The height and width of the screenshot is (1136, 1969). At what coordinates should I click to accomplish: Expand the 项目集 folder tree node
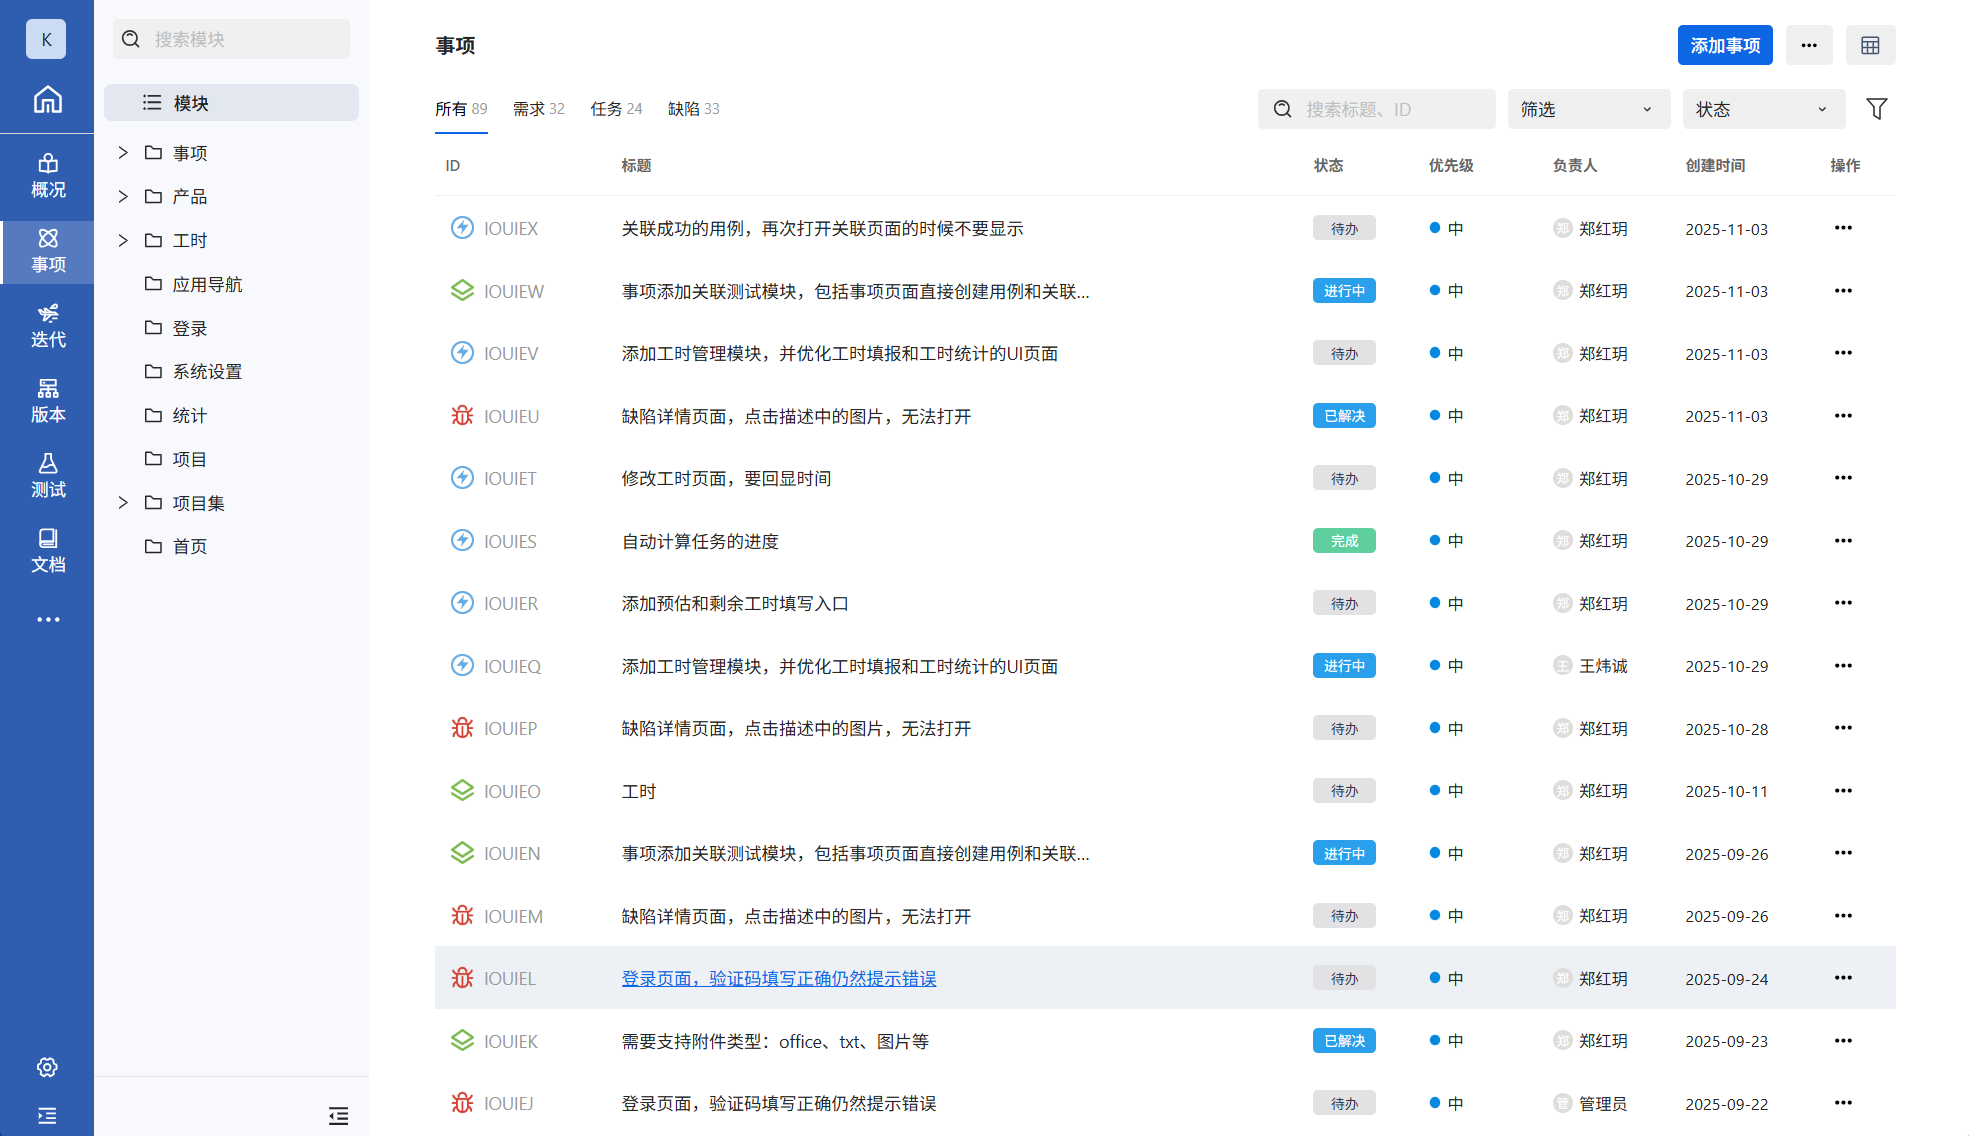(123, 503)
